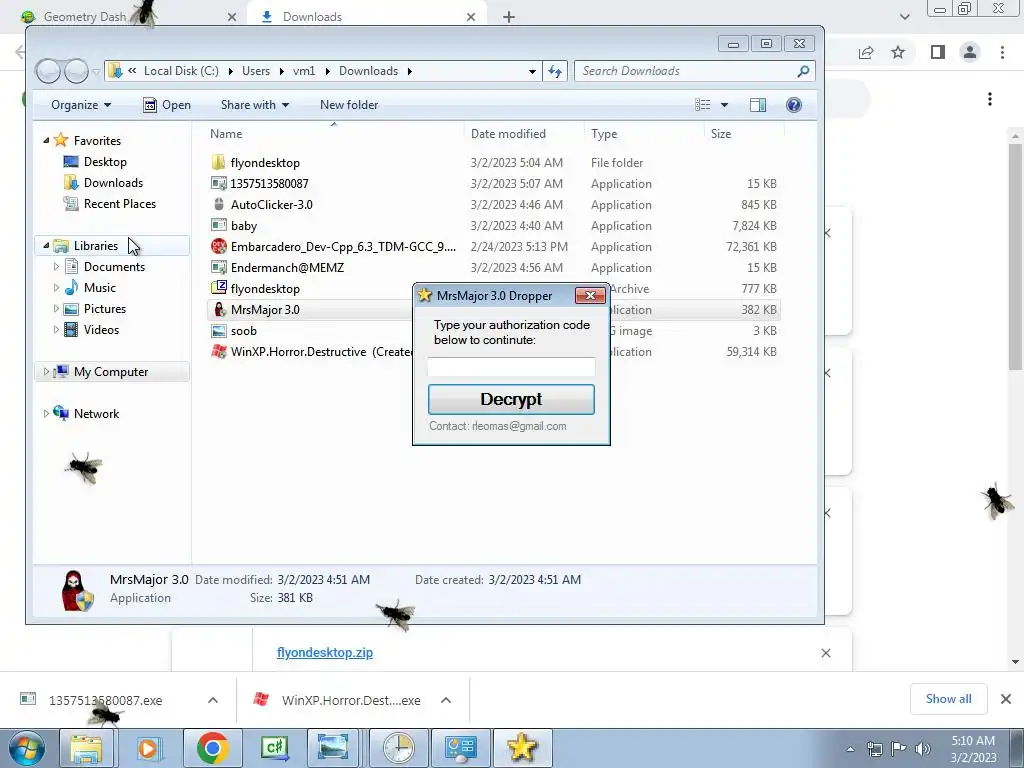Select Downloads in Favorites
This screenshot has height=768, width=1024.
point(112,183)
